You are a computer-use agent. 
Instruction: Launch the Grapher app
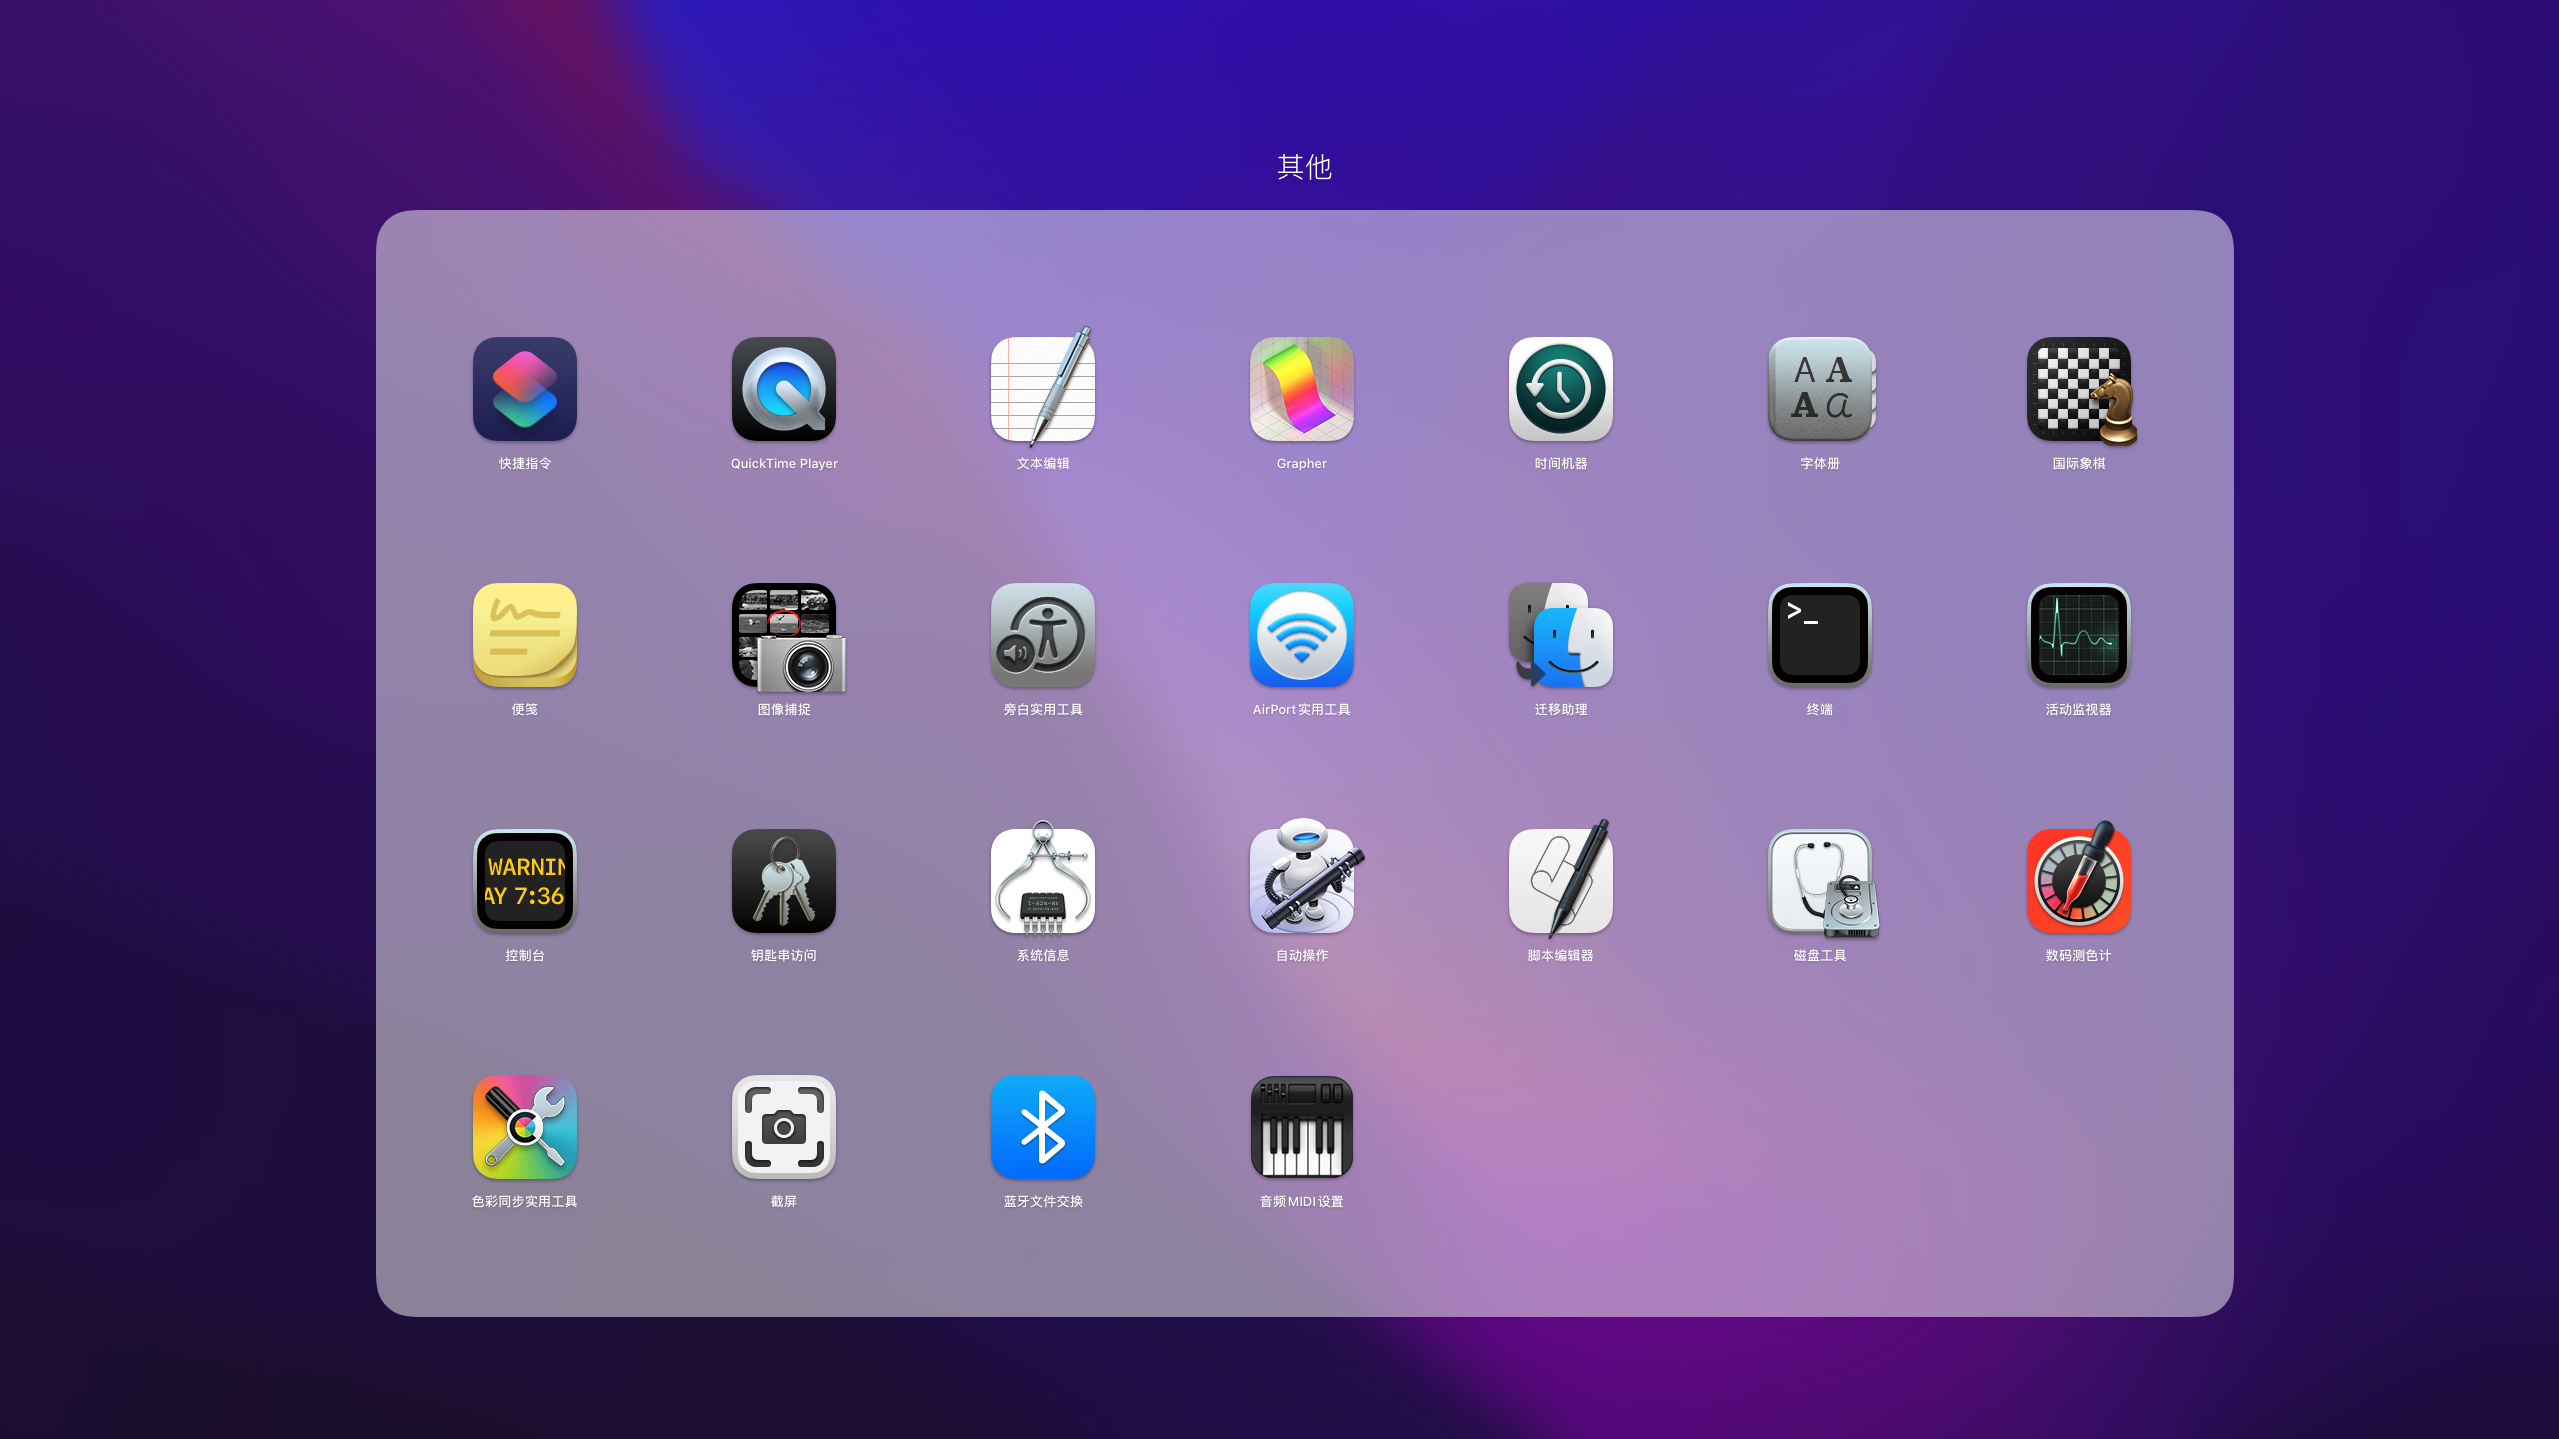[1302, 389]
